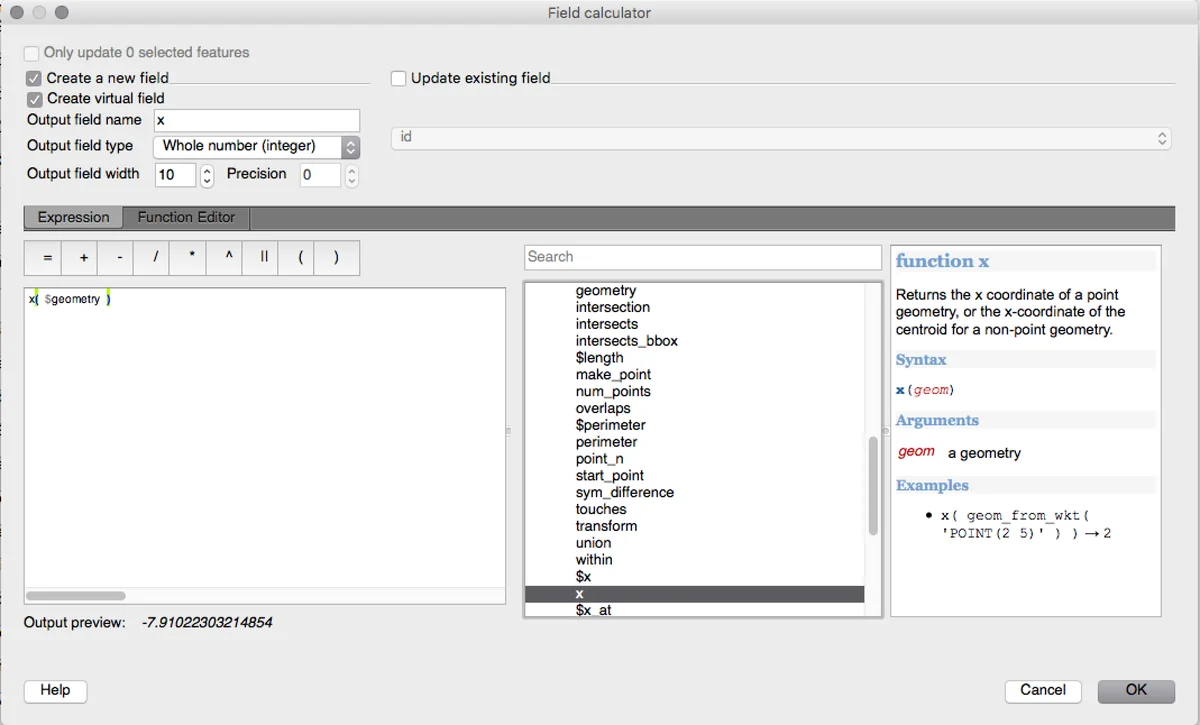Toggle the Create virtual field checkbox
Viewport: 1200px width, 725px height.
coord(35,99)
